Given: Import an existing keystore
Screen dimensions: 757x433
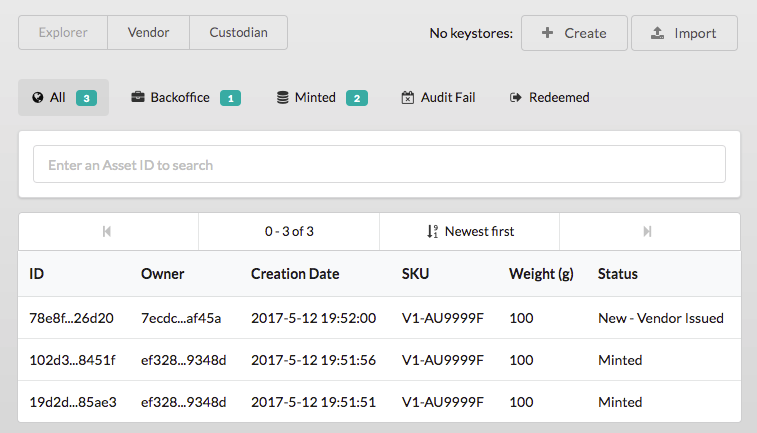Looking at the screenshot, I should 684,33.
